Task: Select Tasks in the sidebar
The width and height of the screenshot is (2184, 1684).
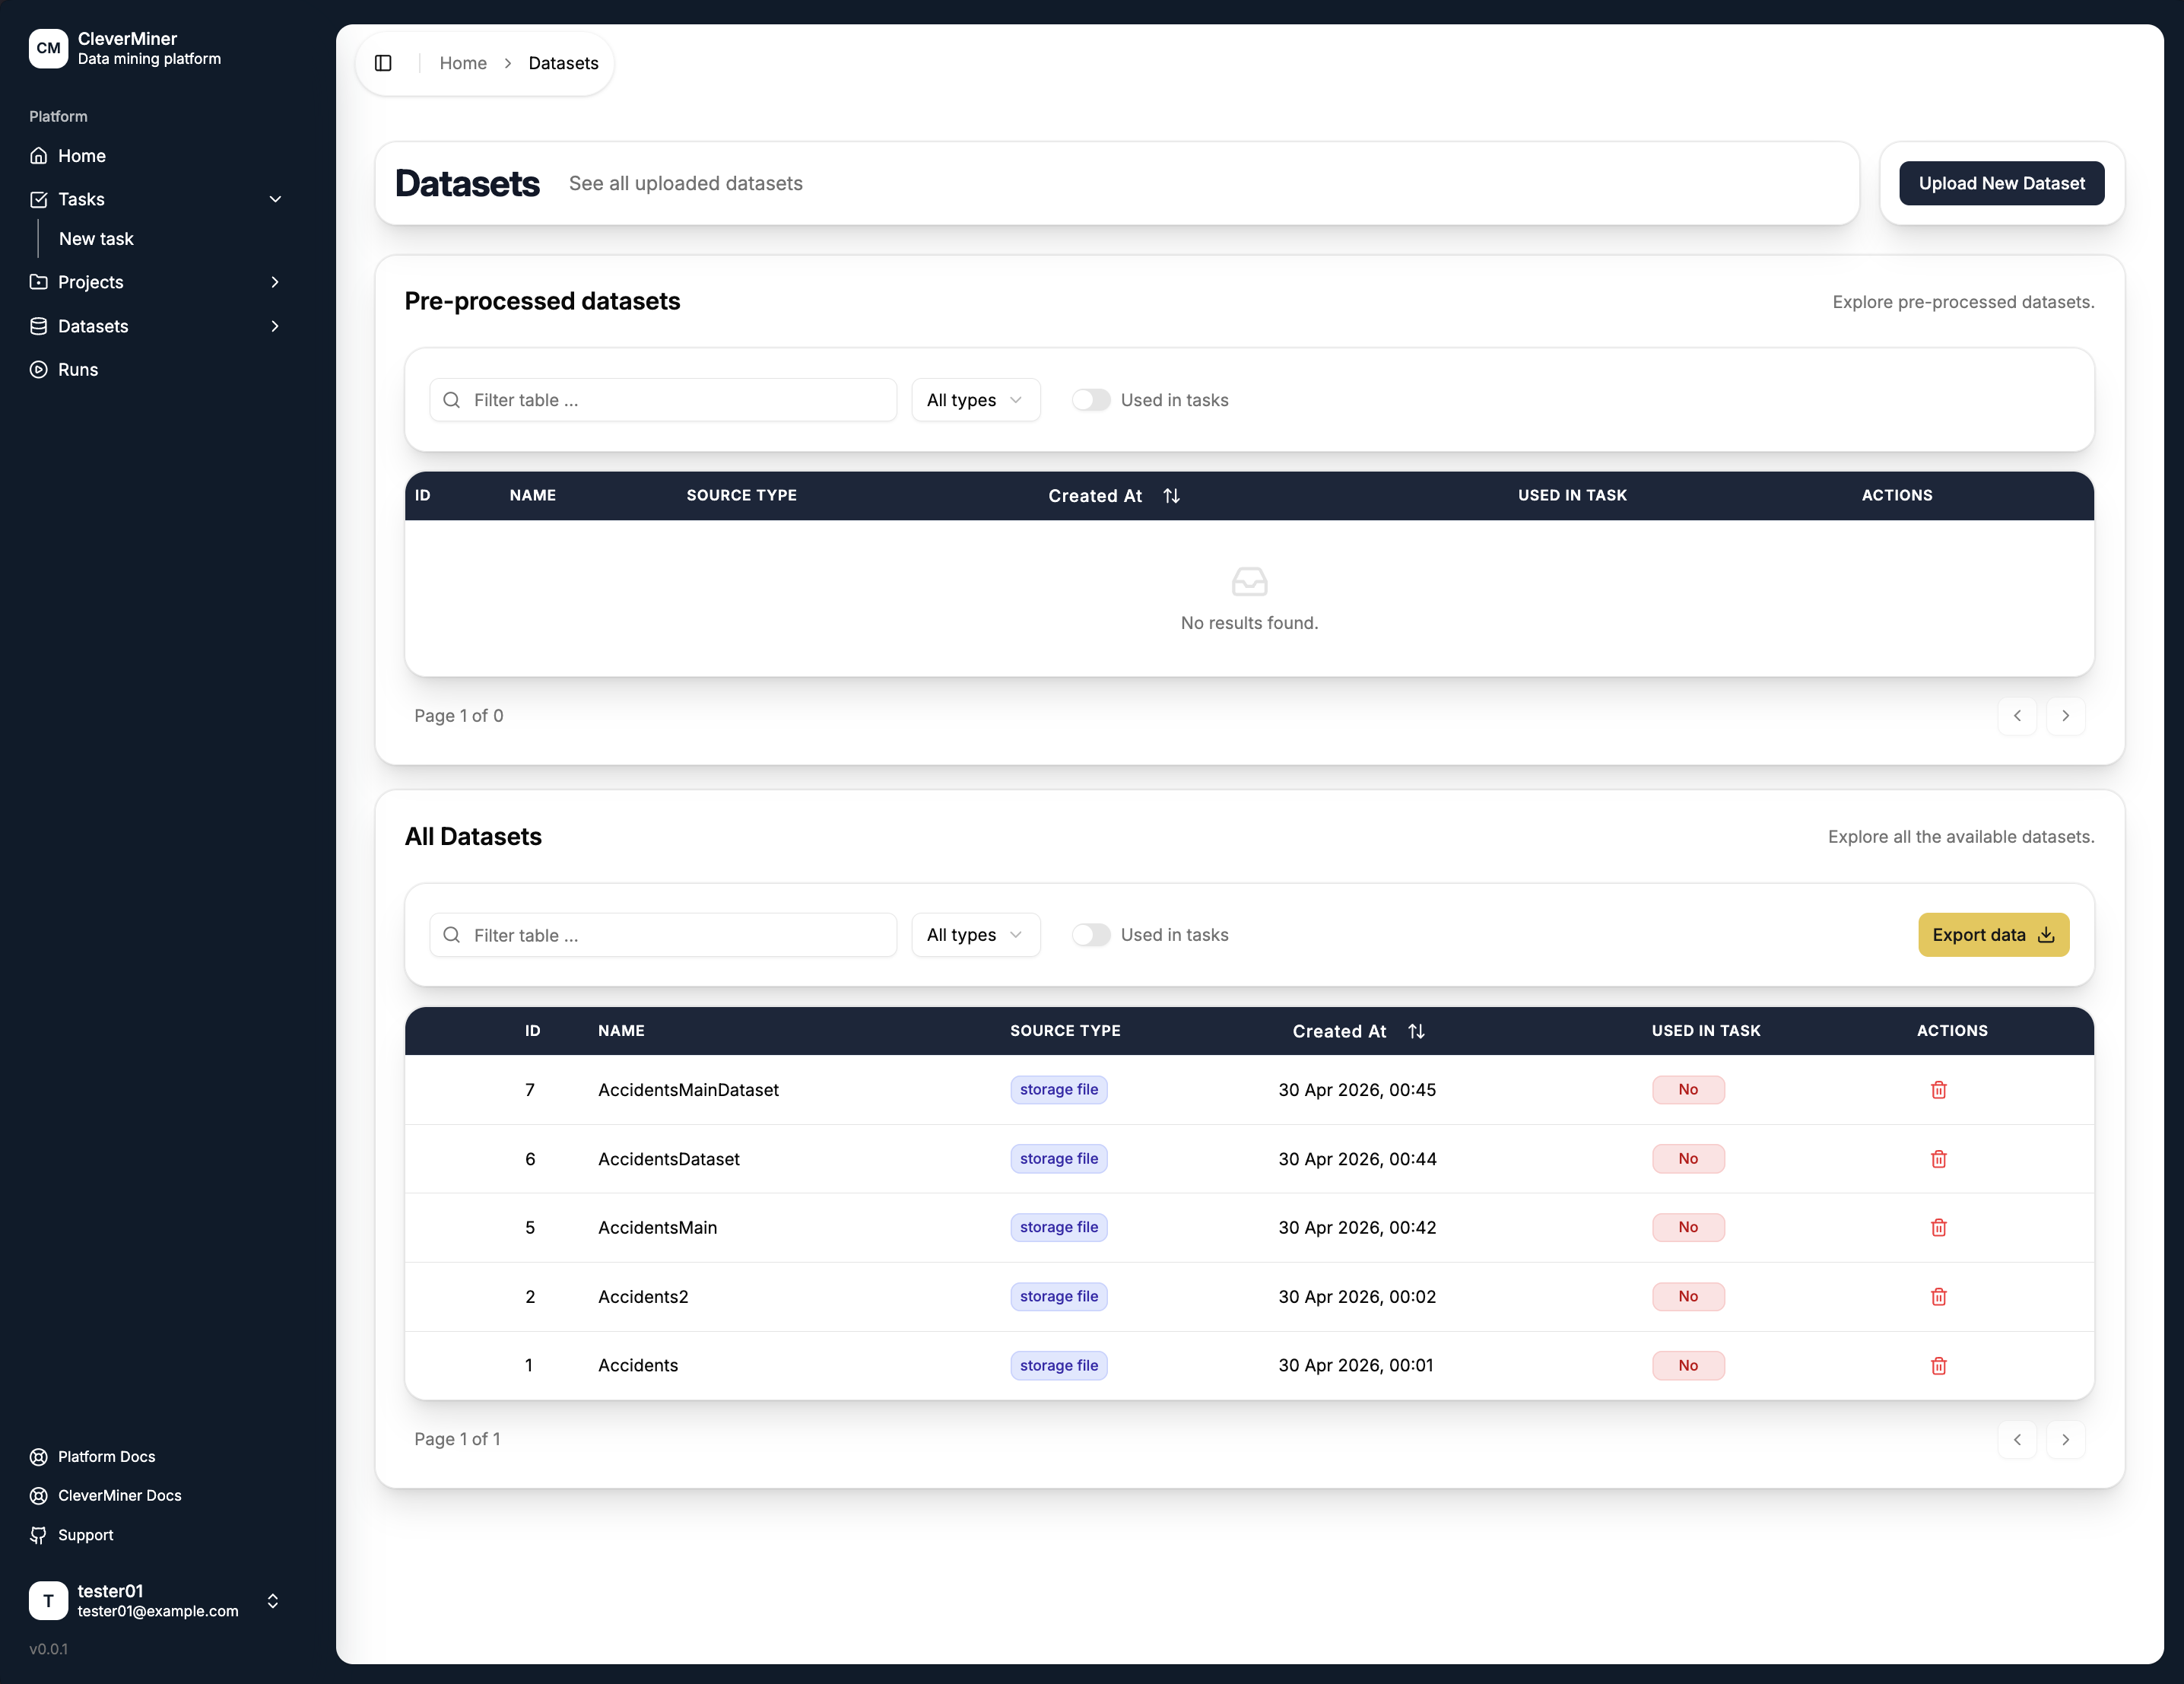Action: (x=81, y=199)
